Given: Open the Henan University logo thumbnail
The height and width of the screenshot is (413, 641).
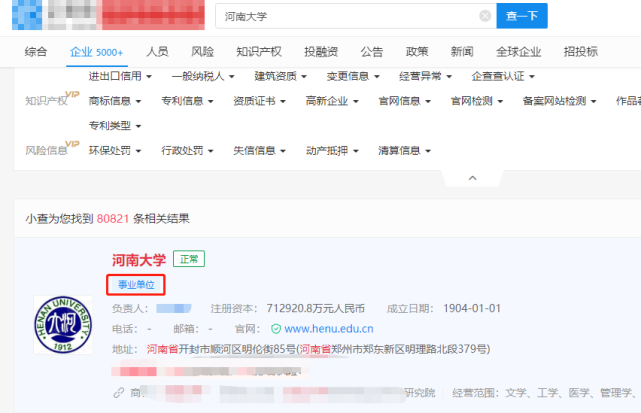Looking at the screenshot, I should tap(63, 325).
